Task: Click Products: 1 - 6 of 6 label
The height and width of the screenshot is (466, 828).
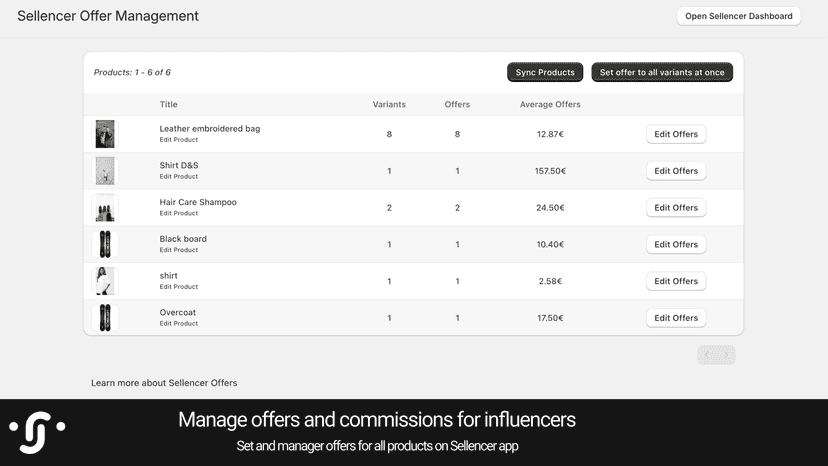Action: point(132,72)
